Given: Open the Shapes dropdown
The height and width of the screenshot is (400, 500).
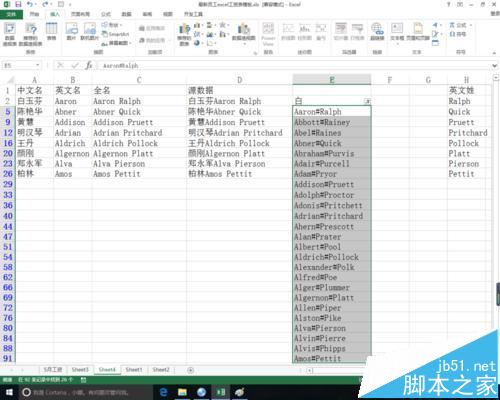Looking at the screenshot, I should (x=112, y=25).
